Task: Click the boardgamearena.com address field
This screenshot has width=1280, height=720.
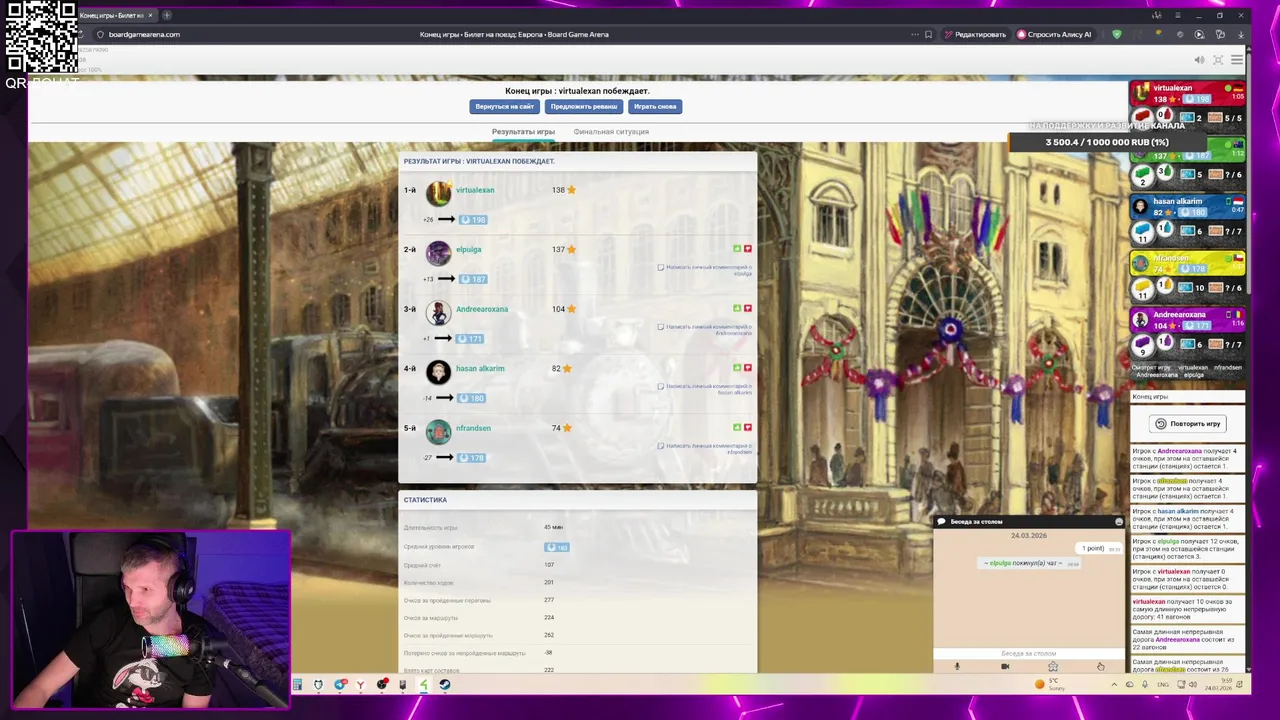Action: 144,34
